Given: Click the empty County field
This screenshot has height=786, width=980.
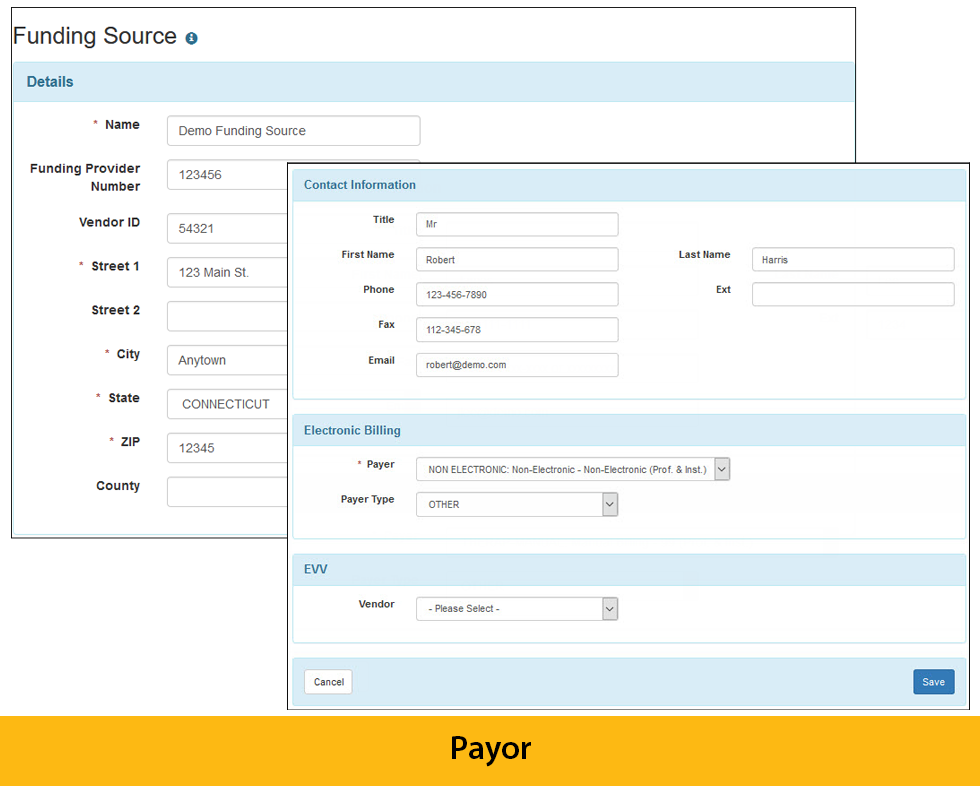Looking at the screenshot, I should (227, 492).
